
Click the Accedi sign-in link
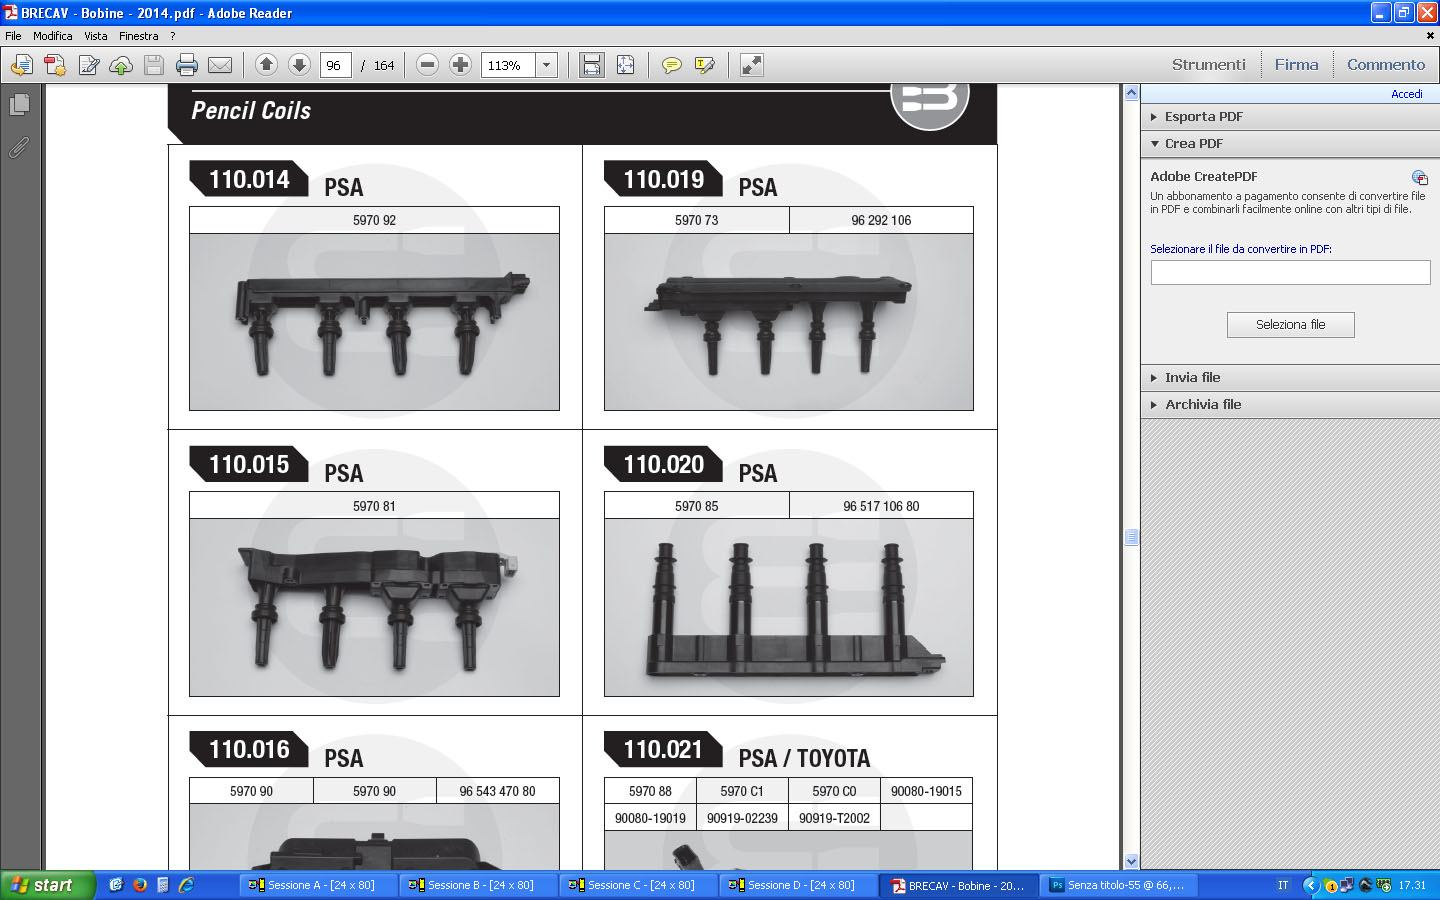point(1406,94)
